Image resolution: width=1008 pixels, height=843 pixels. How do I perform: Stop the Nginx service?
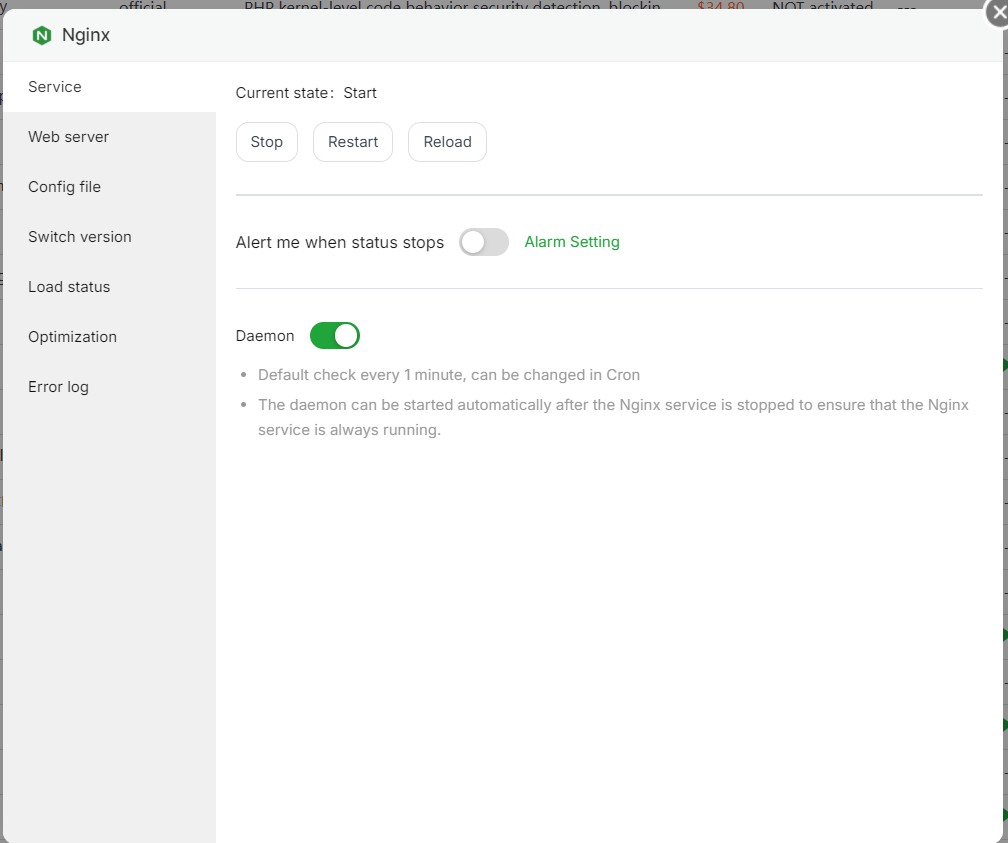[267, 142]
